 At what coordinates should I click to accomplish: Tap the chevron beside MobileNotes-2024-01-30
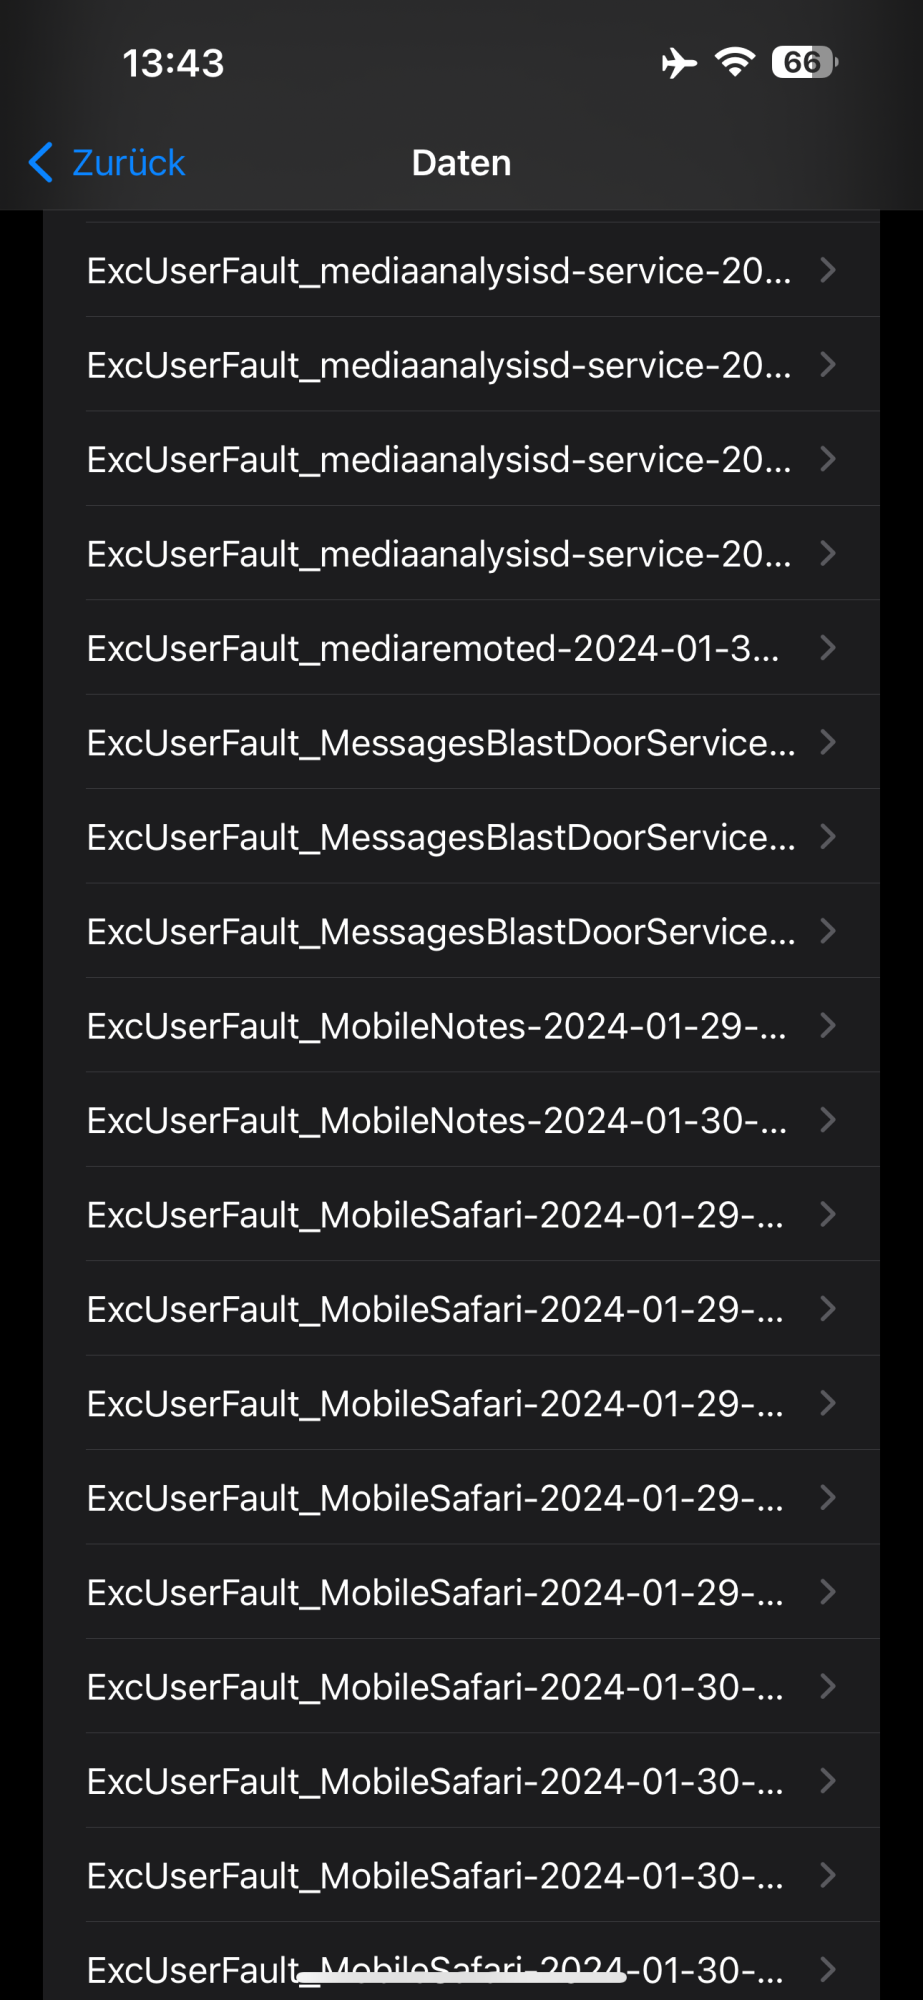[x=828, y=1120]
